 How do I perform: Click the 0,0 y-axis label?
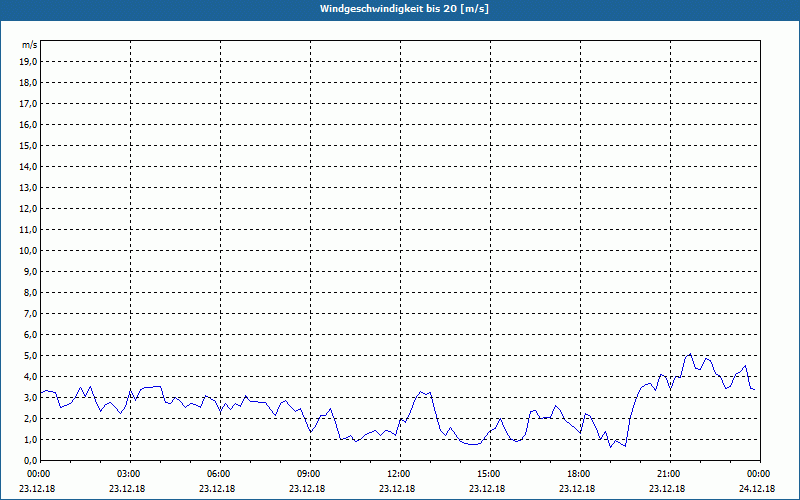coord(30,461)
